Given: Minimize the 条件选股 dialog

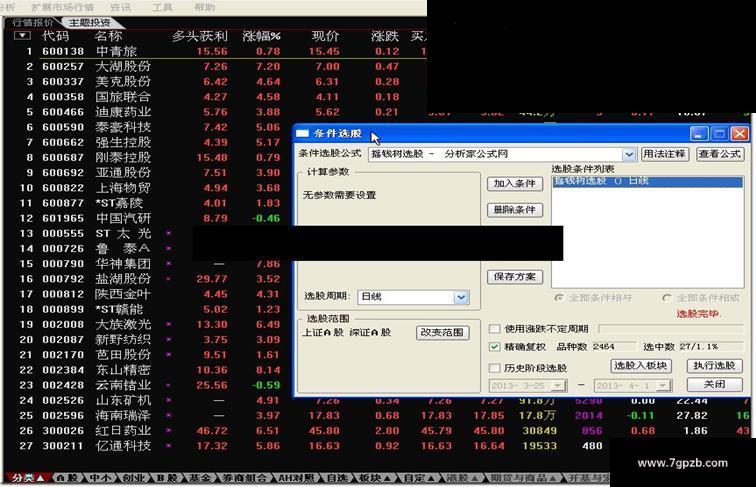Looking at the screenshot, I should coord(699,134).
